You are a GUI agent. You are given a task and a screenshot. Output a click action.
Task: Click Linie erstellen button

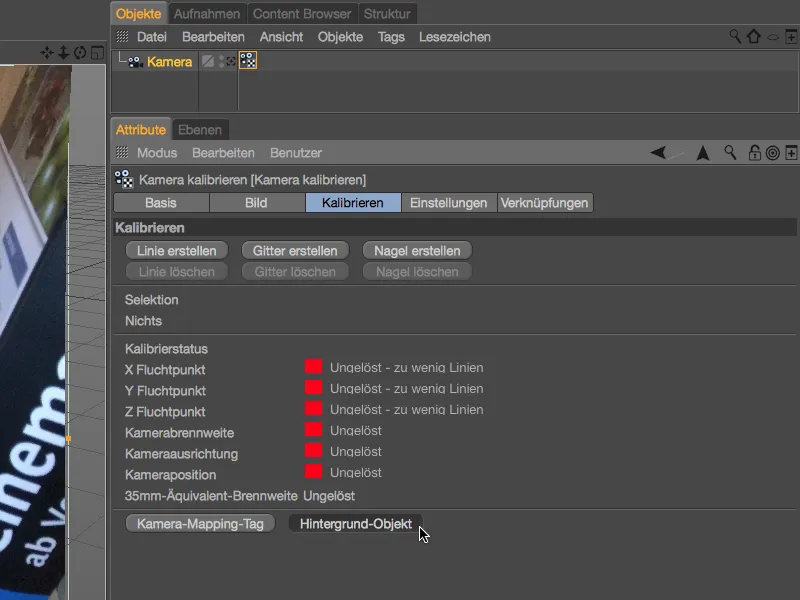(x=177, y=251)
